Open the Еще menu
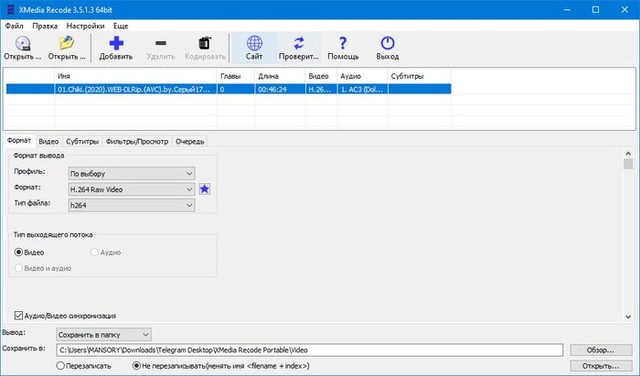This screenshot has height=376, width=640. (x=120, y=26)
